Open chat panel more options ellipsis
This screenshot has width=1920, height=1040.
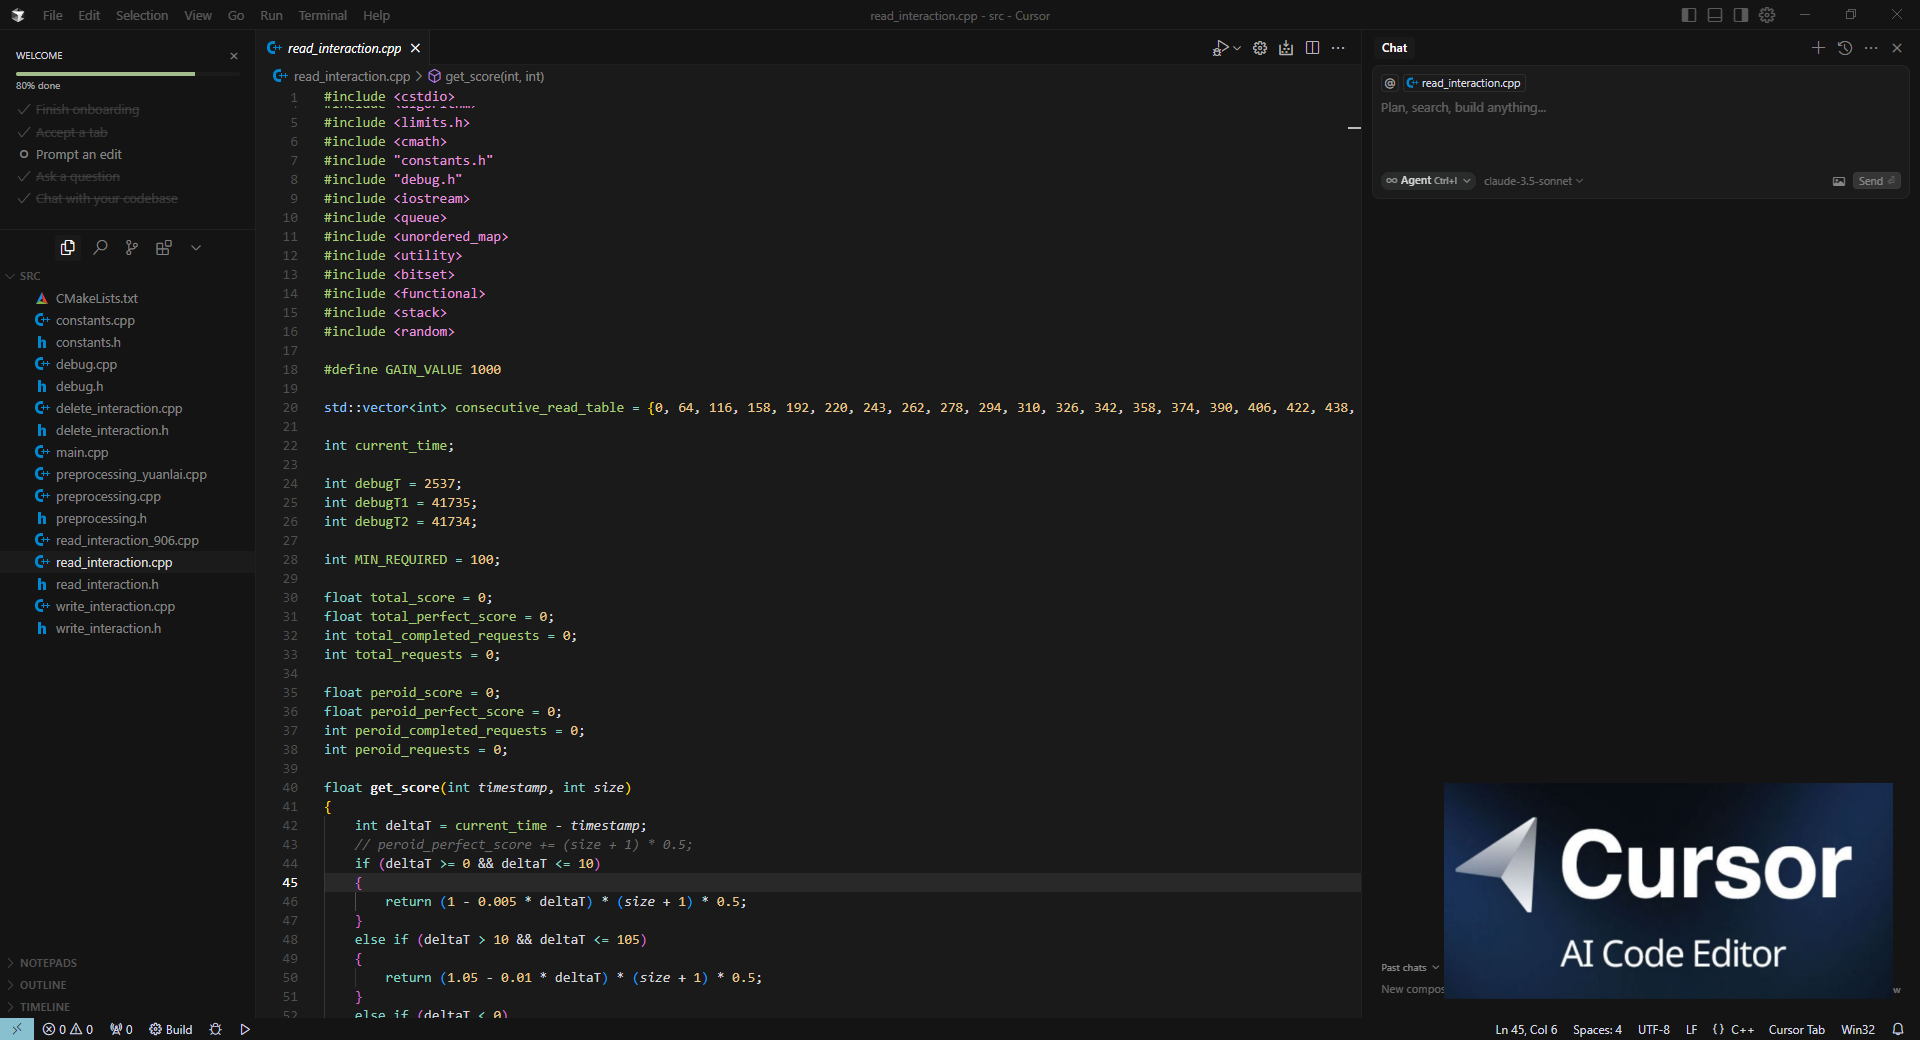point(1871,48)
